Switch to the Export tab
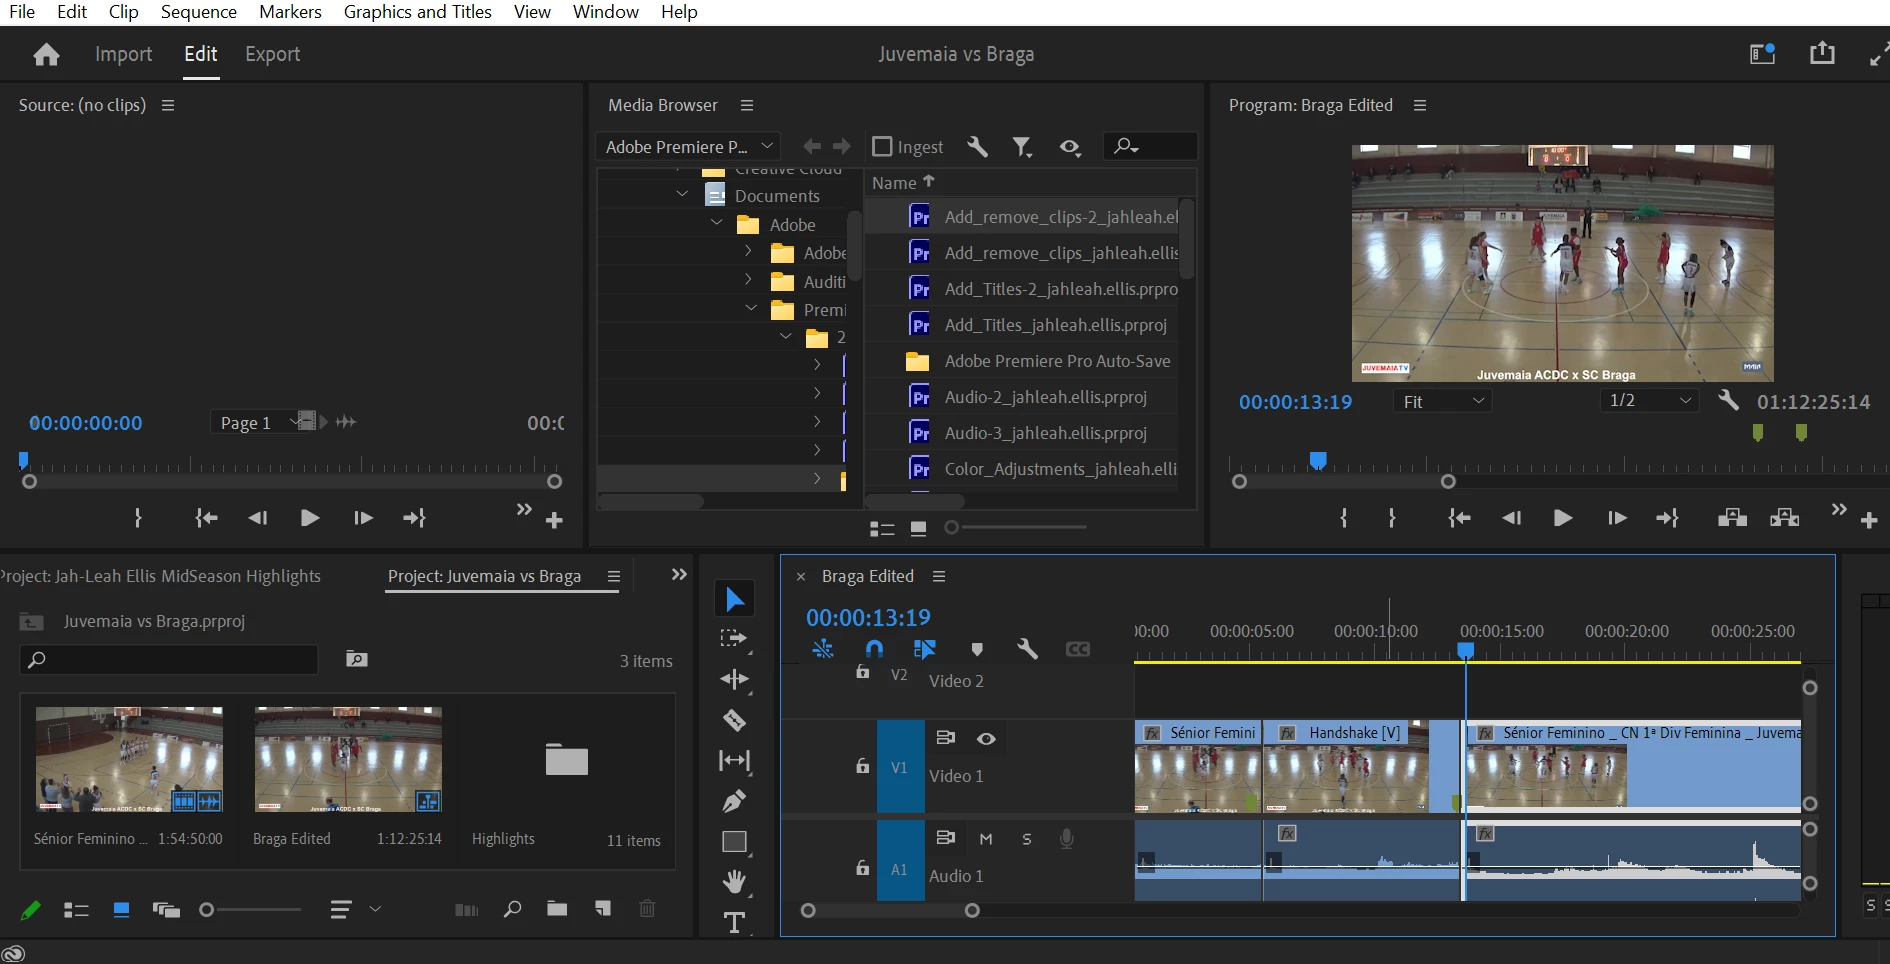Image resolution: width=1890 pixels, height=964 pixels. pyautogui.click(x=273, y=54)
